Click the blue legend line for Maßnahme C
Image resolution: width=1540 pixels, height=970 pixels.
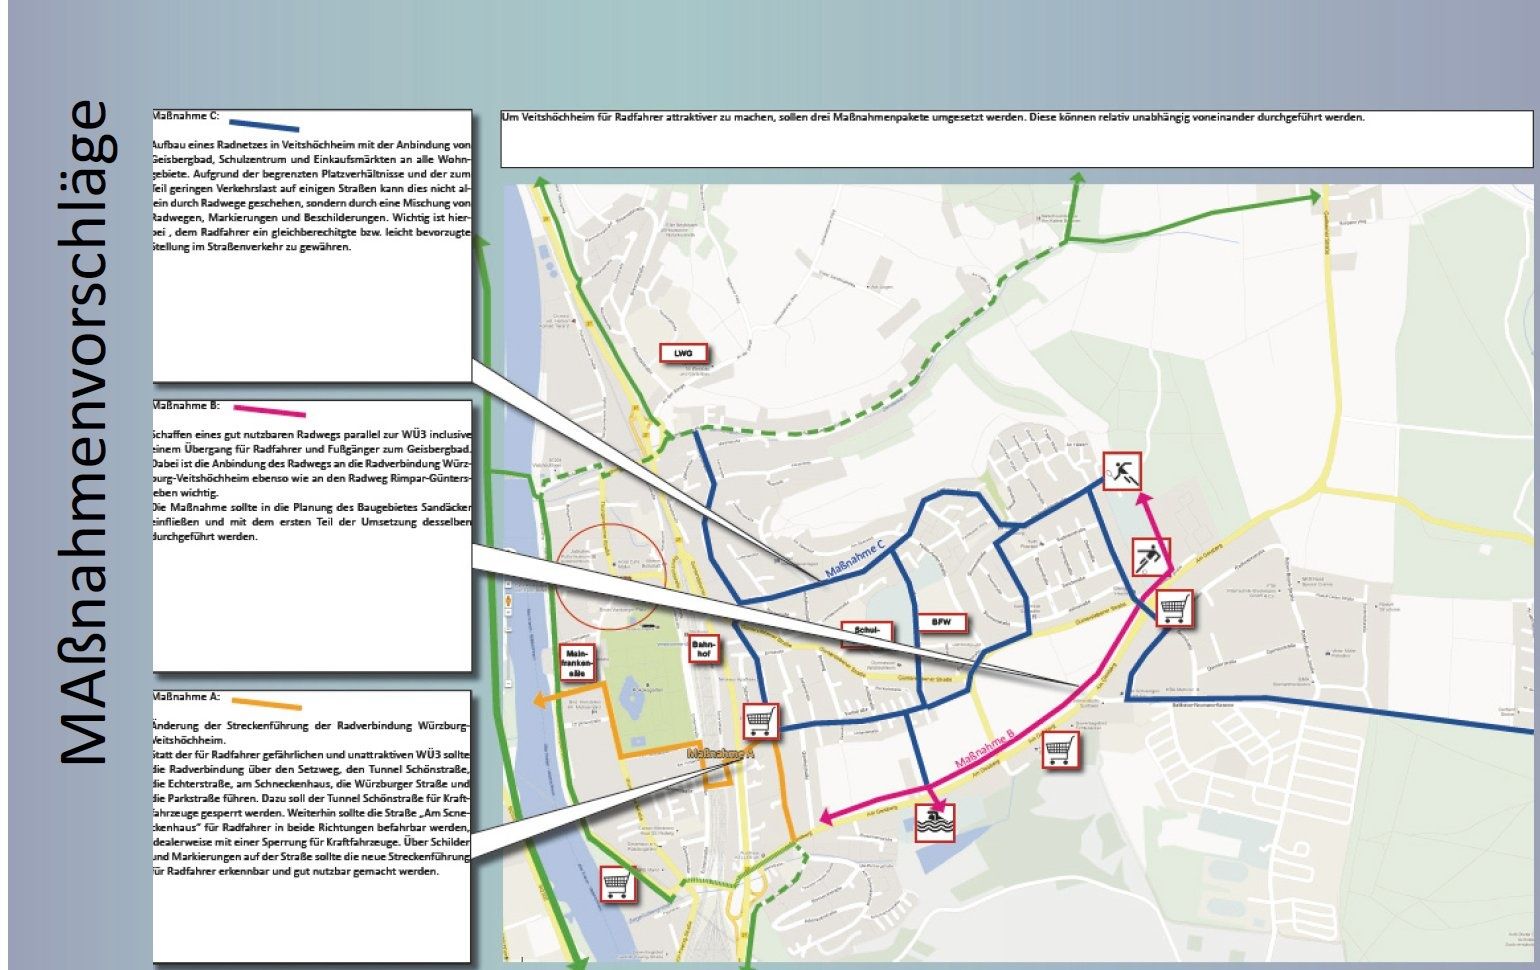point(264,126)
